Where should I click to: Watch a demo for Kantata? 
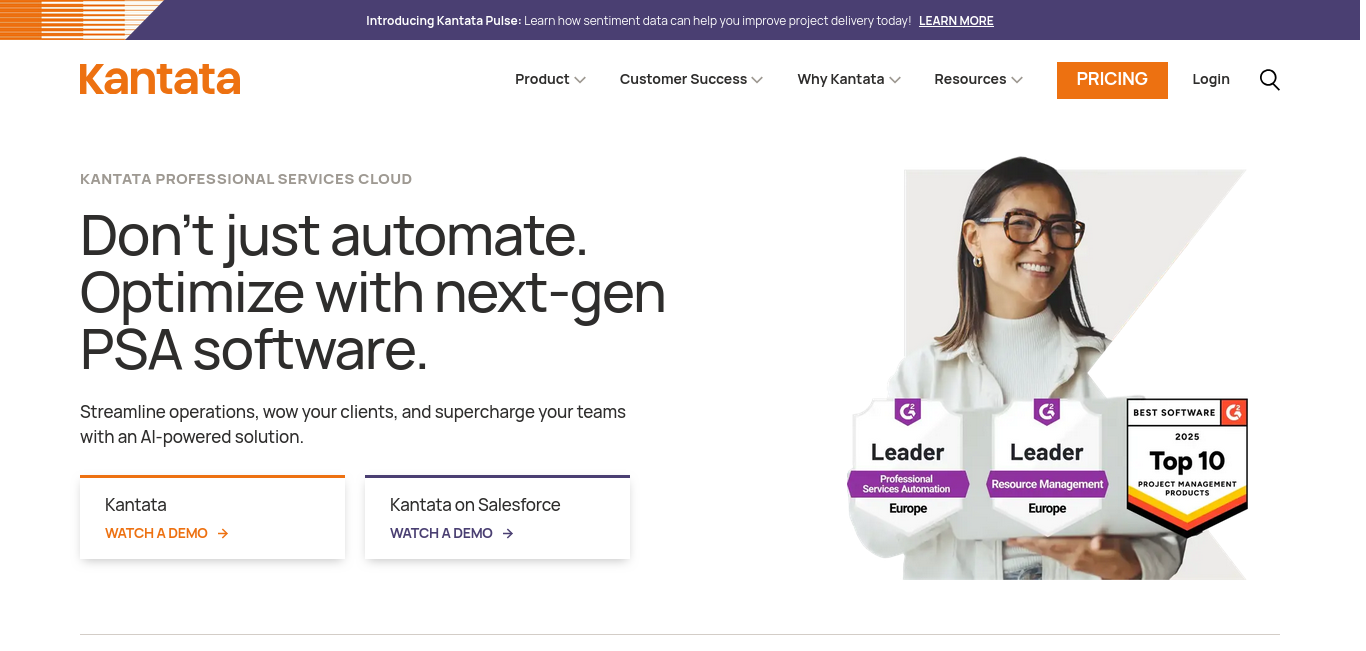[x=156, y=534]
